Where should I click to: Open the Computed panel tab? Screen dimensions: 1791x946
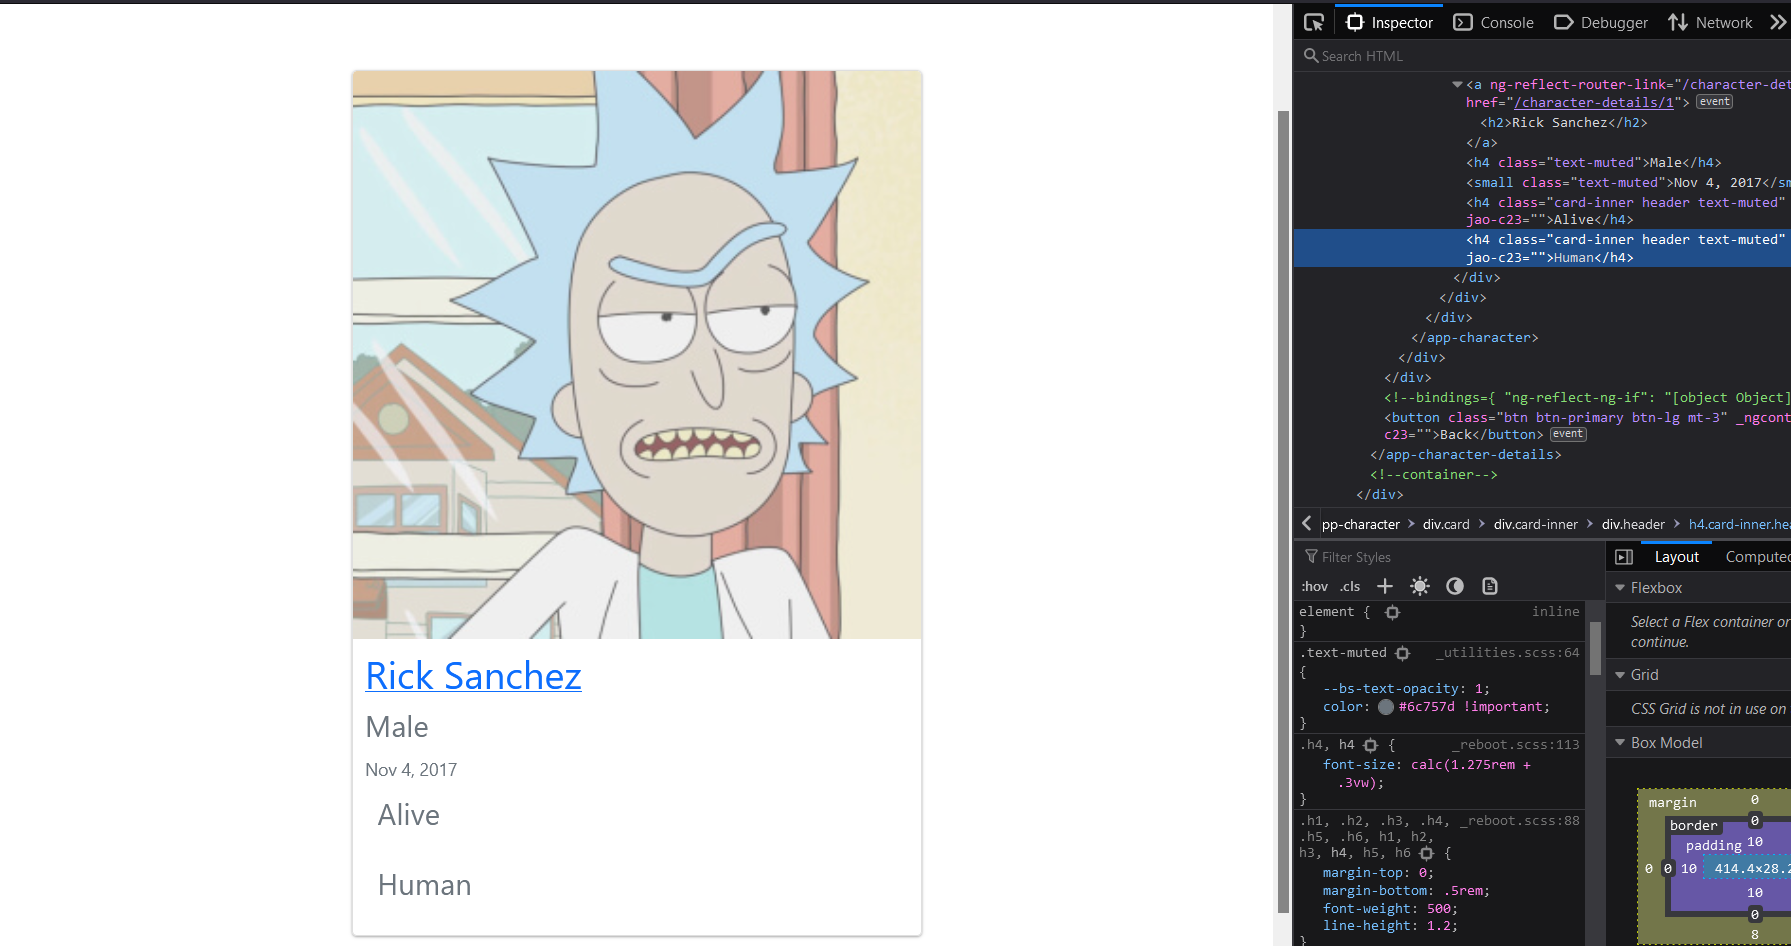1756,557
